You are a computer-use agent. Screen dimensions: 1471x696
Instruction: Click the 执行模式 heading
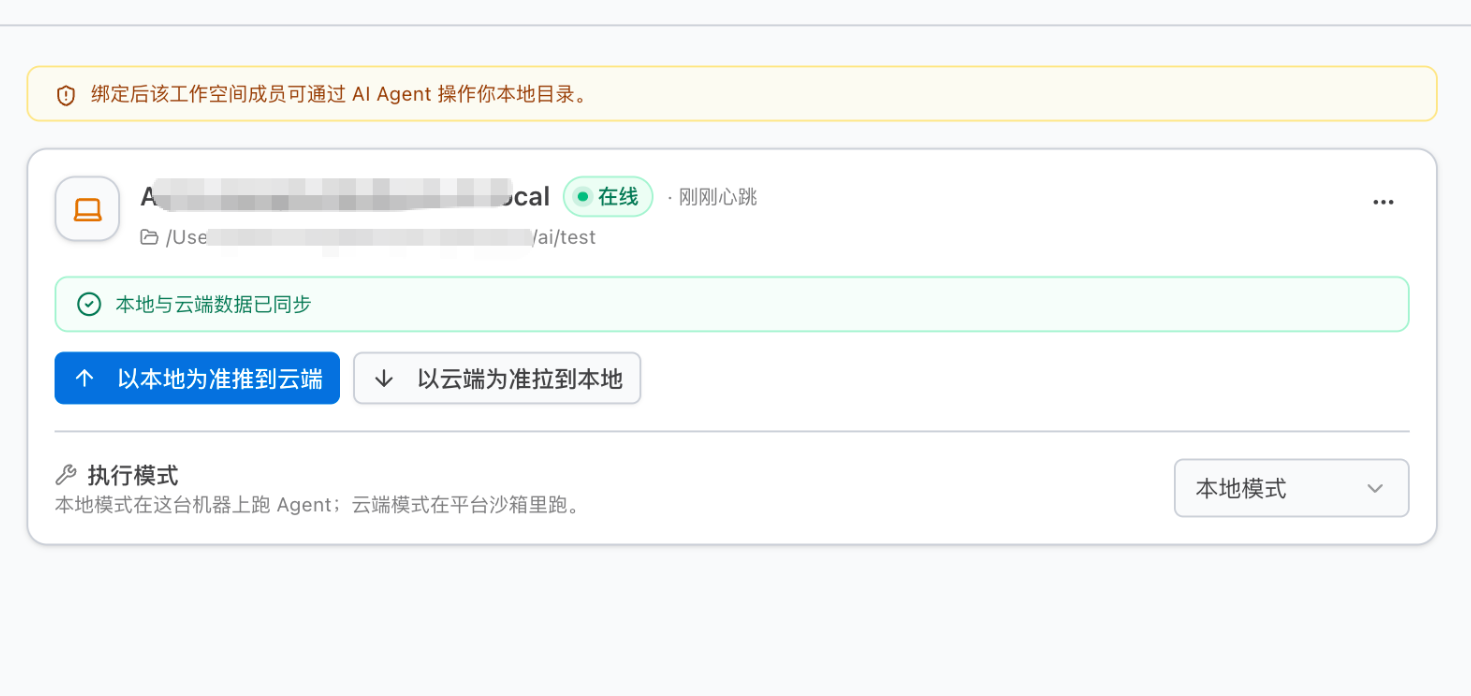(x=133, y=475)
